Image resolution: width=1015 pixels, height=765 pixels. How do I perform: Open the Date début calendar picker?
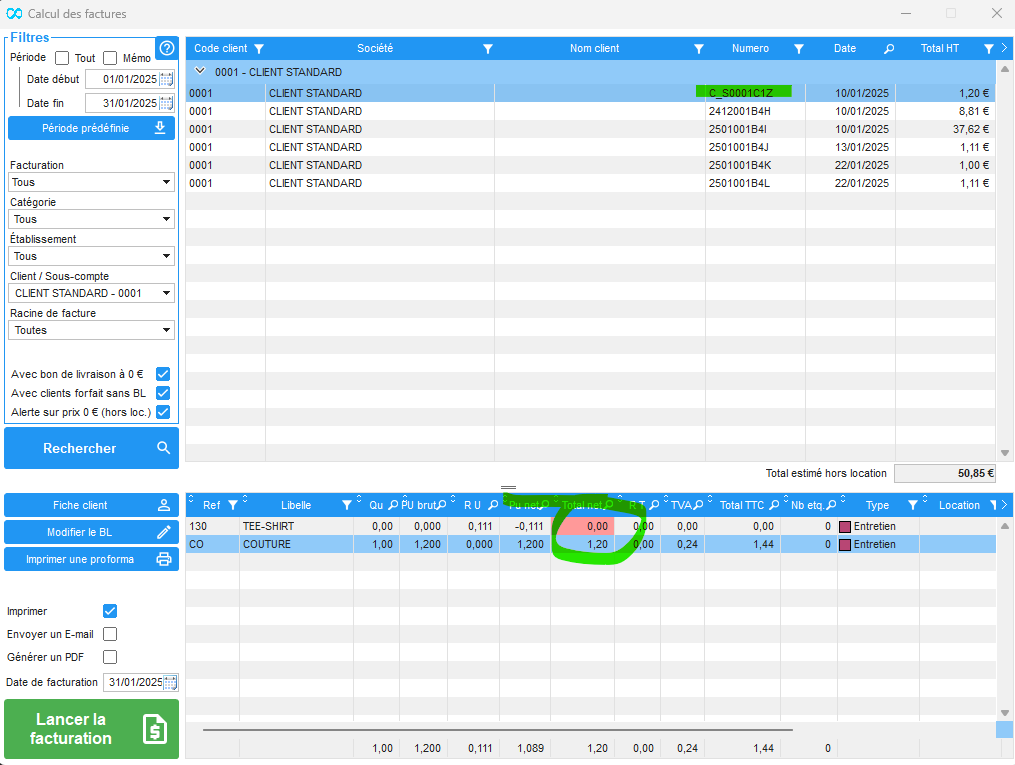pyautogui.click(x=167, y=79)
